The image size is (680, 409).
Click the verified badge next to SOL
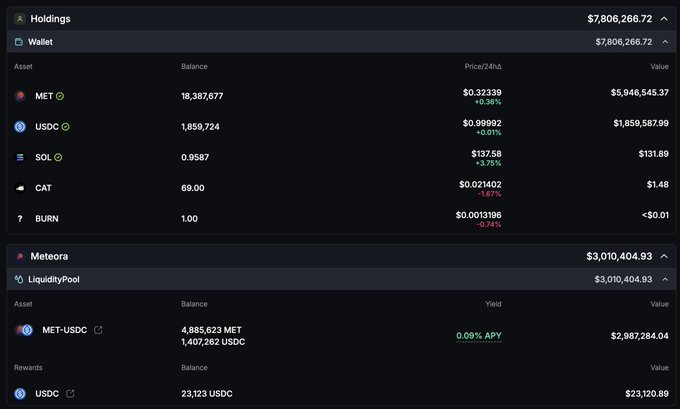point(58,157)
